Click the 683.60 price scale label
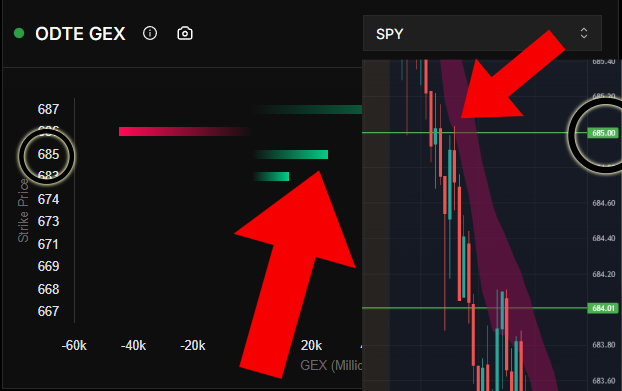Screen dimensions: 622x391 [604, 381]
